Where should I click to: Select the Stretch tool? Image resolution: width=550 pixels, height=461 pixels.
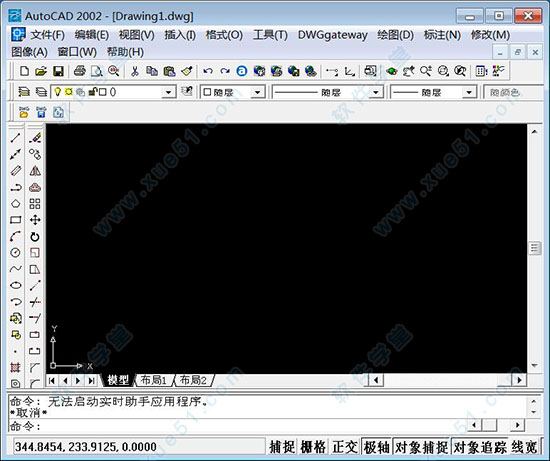(x=35, y=269)
